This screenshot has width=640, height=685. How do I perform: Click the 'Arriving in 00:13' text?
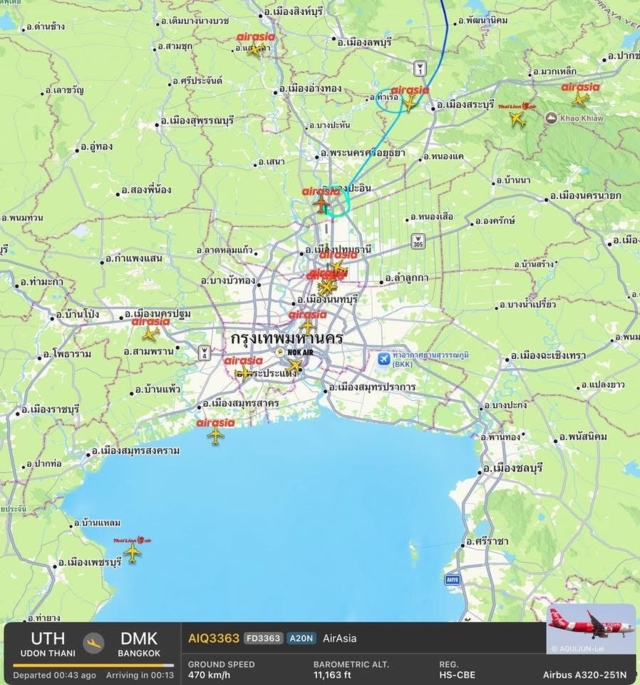140,675
